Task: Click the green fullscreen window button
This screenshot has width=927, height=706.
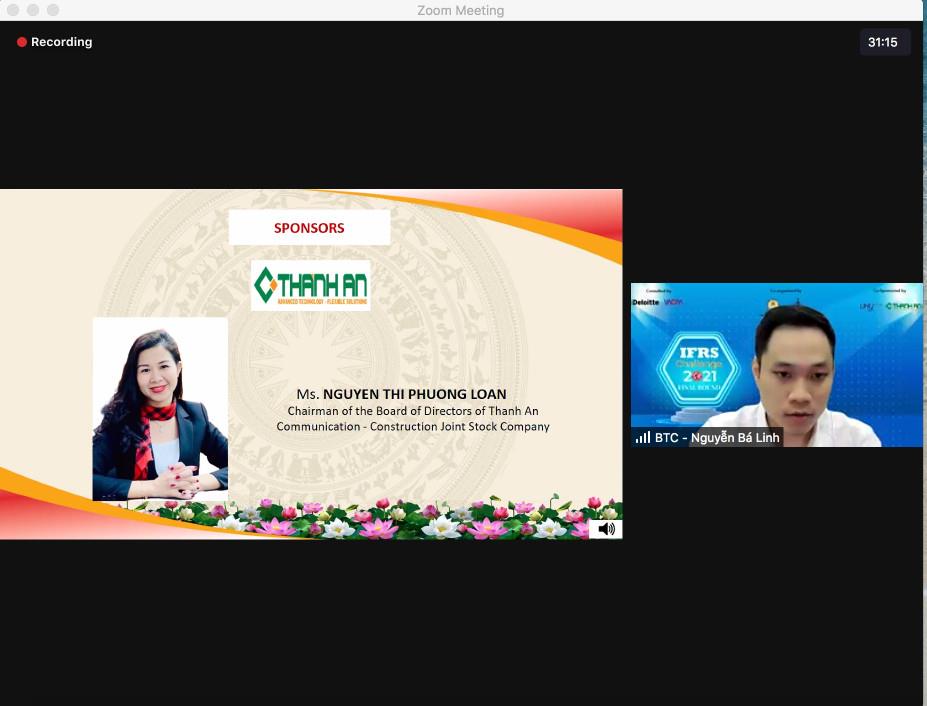Action: [53, 9]
